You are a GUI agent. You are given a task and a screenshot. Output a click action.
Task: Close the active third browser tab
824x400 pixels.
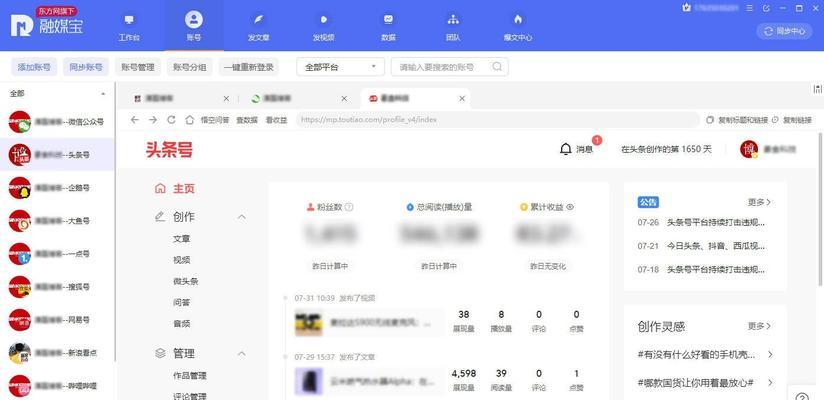point(462,98)
